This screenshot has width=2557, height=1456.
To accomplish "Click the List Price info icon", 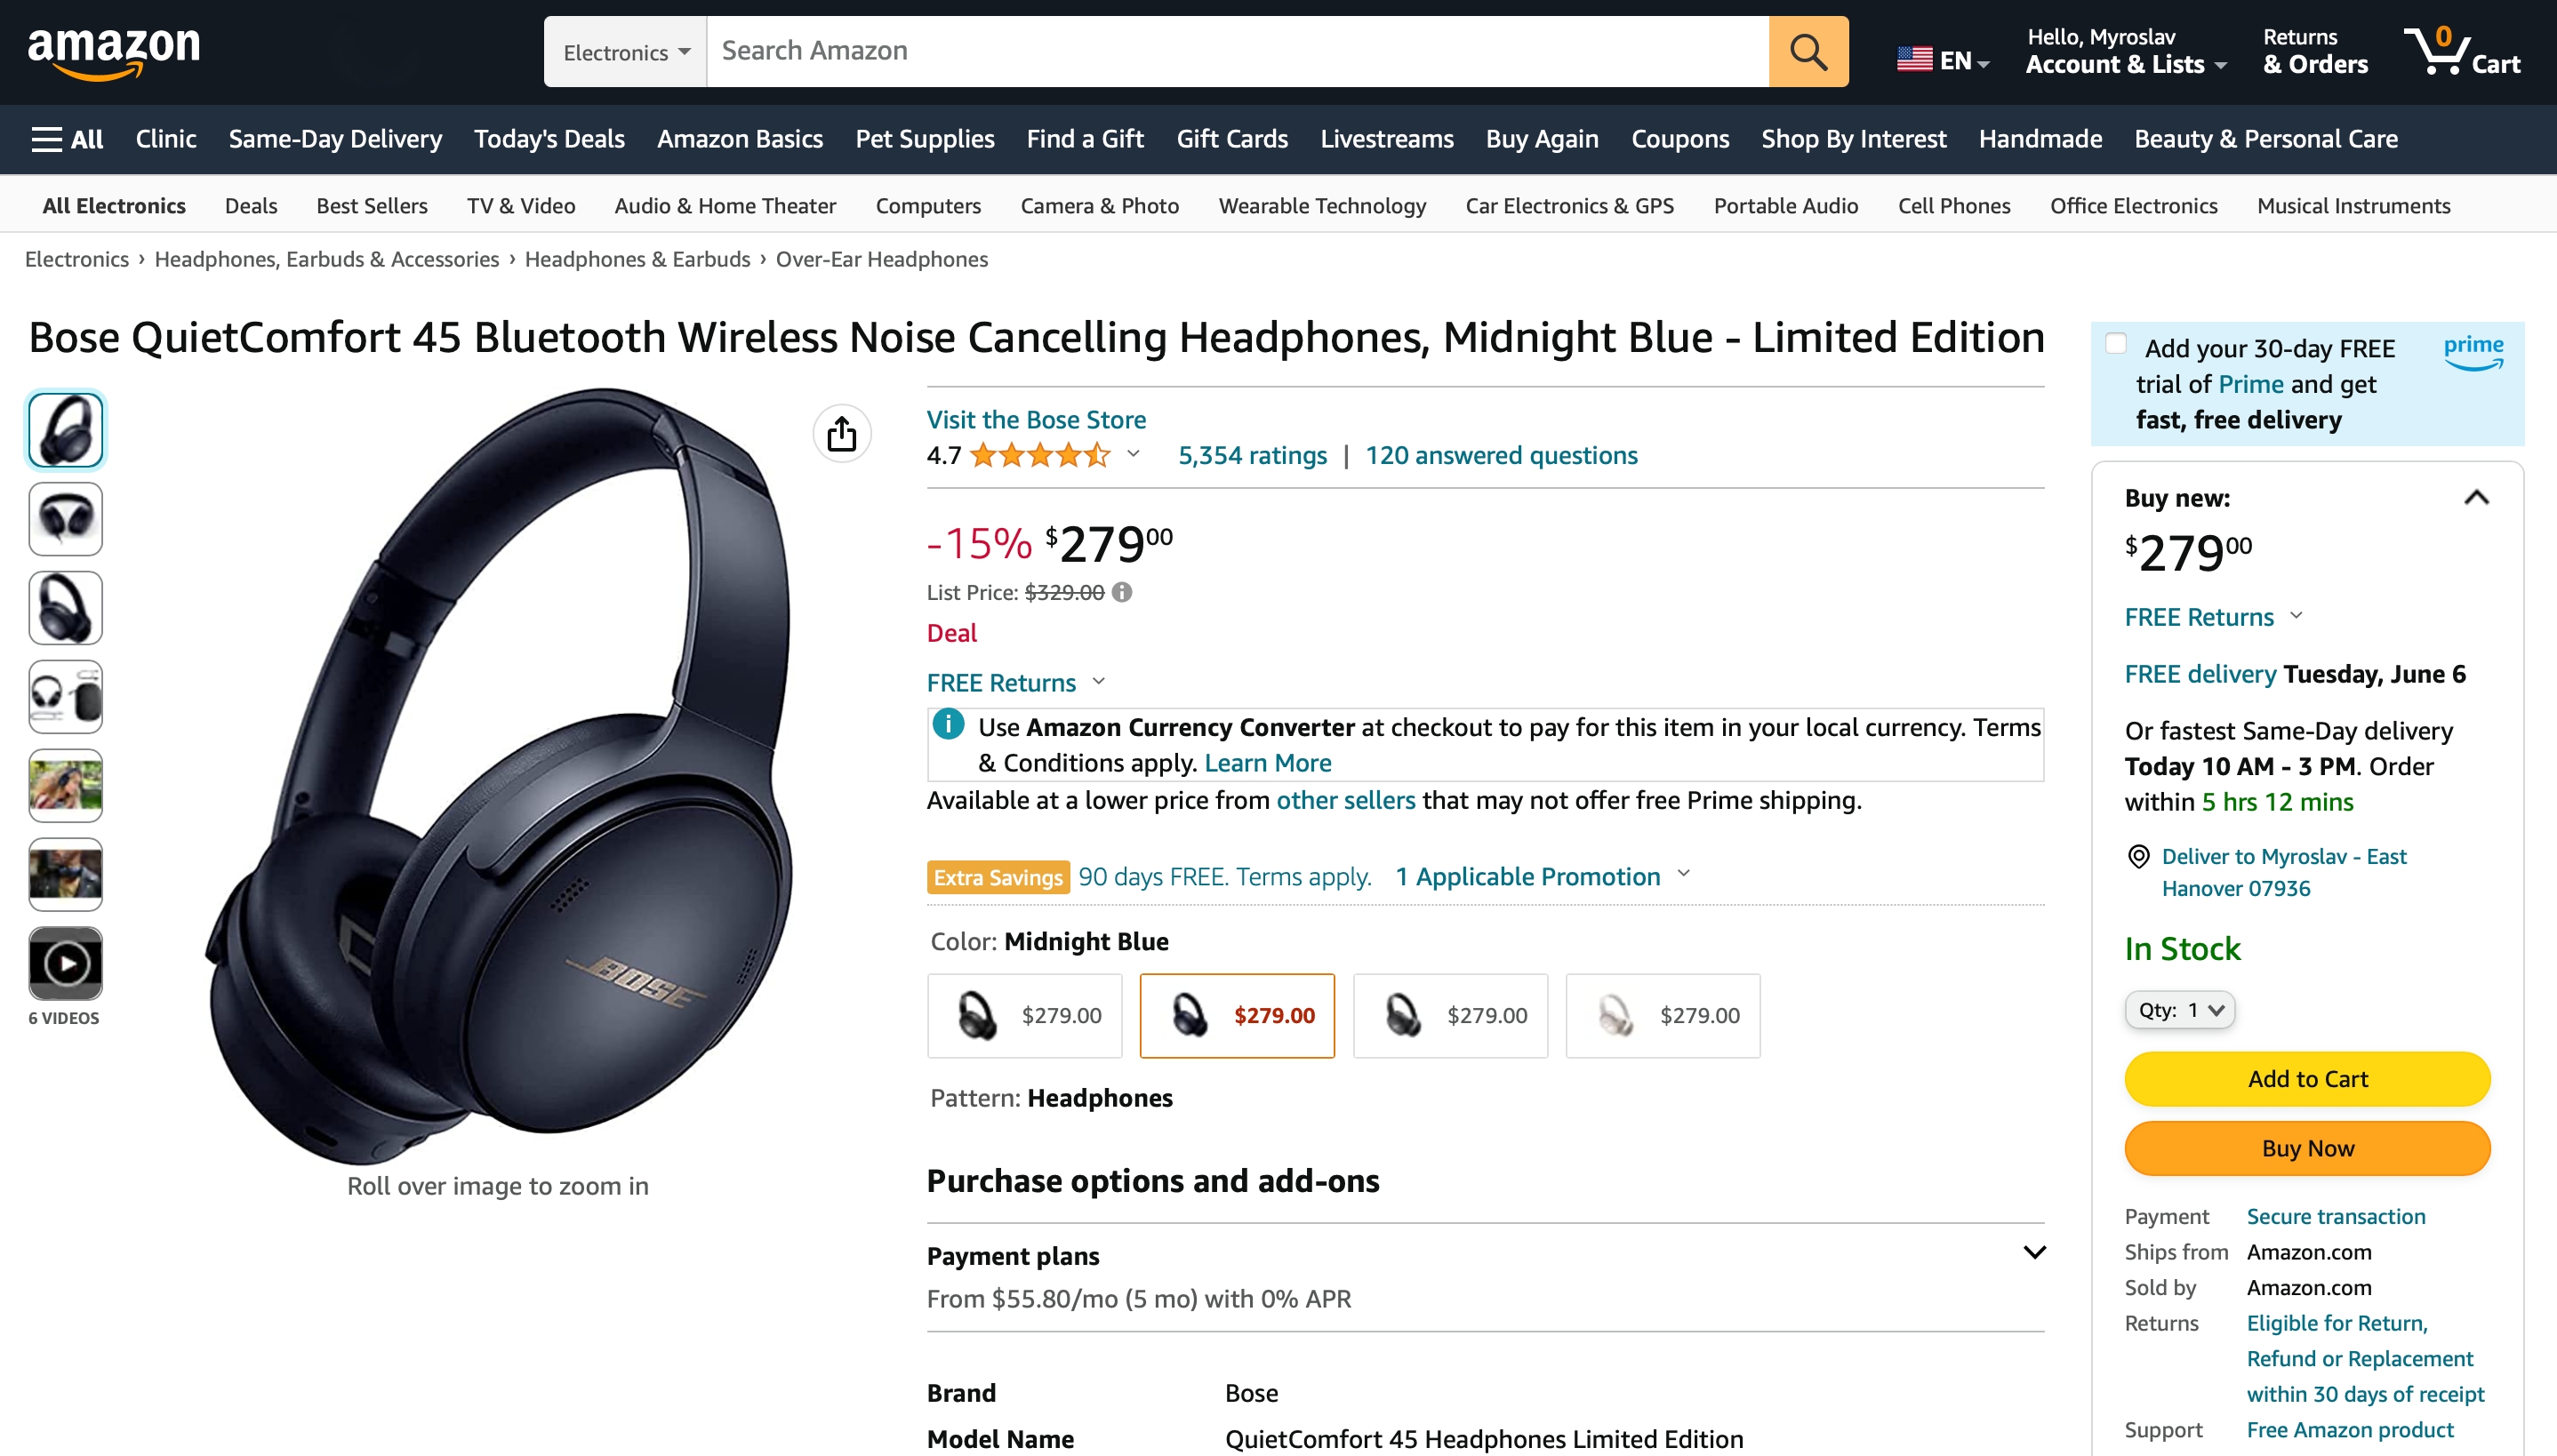I will pyautogui.click(x=1122, y=592).
